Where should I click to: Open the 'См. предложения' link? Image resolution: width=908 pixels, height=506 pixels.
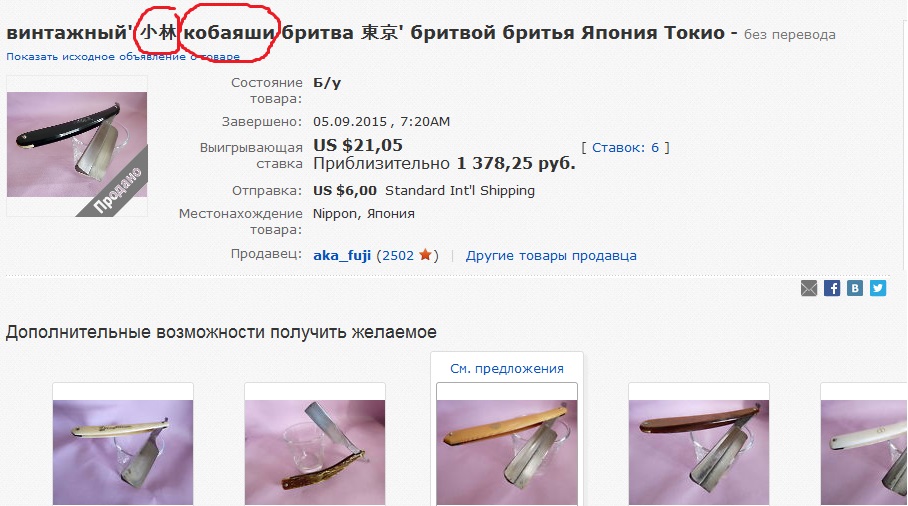coord(507,369)
